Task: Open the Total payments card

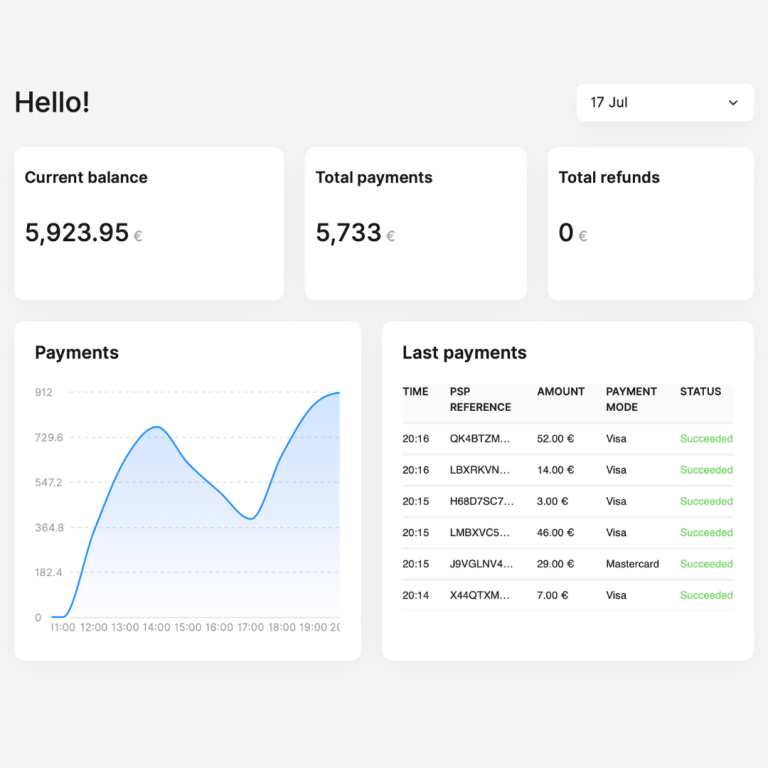Action: coord(415,223)
